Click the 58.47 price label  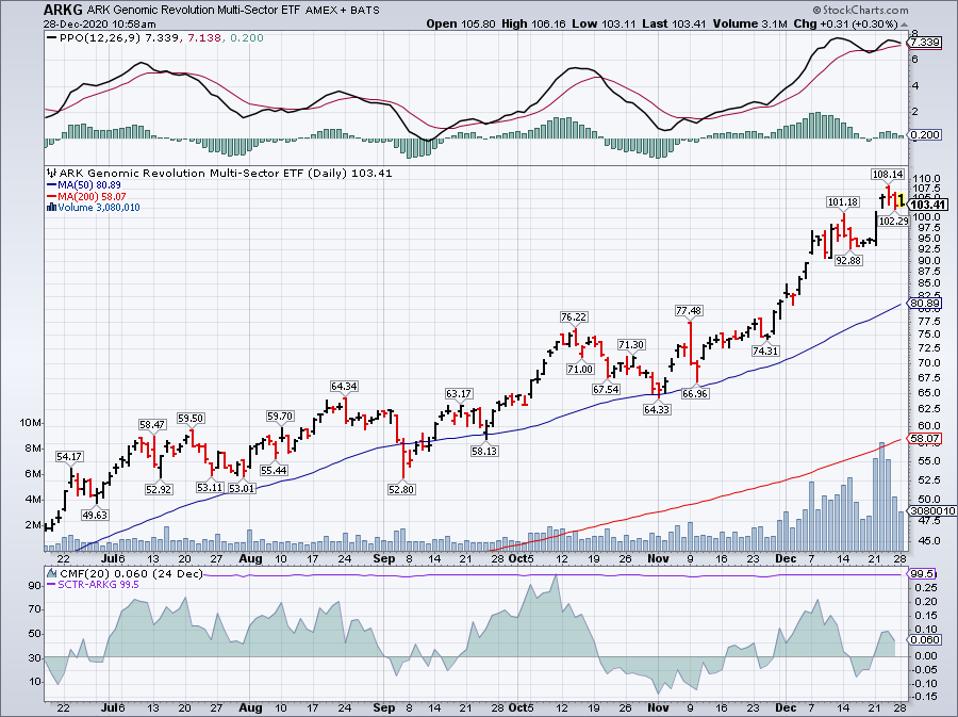pos(152,424)
